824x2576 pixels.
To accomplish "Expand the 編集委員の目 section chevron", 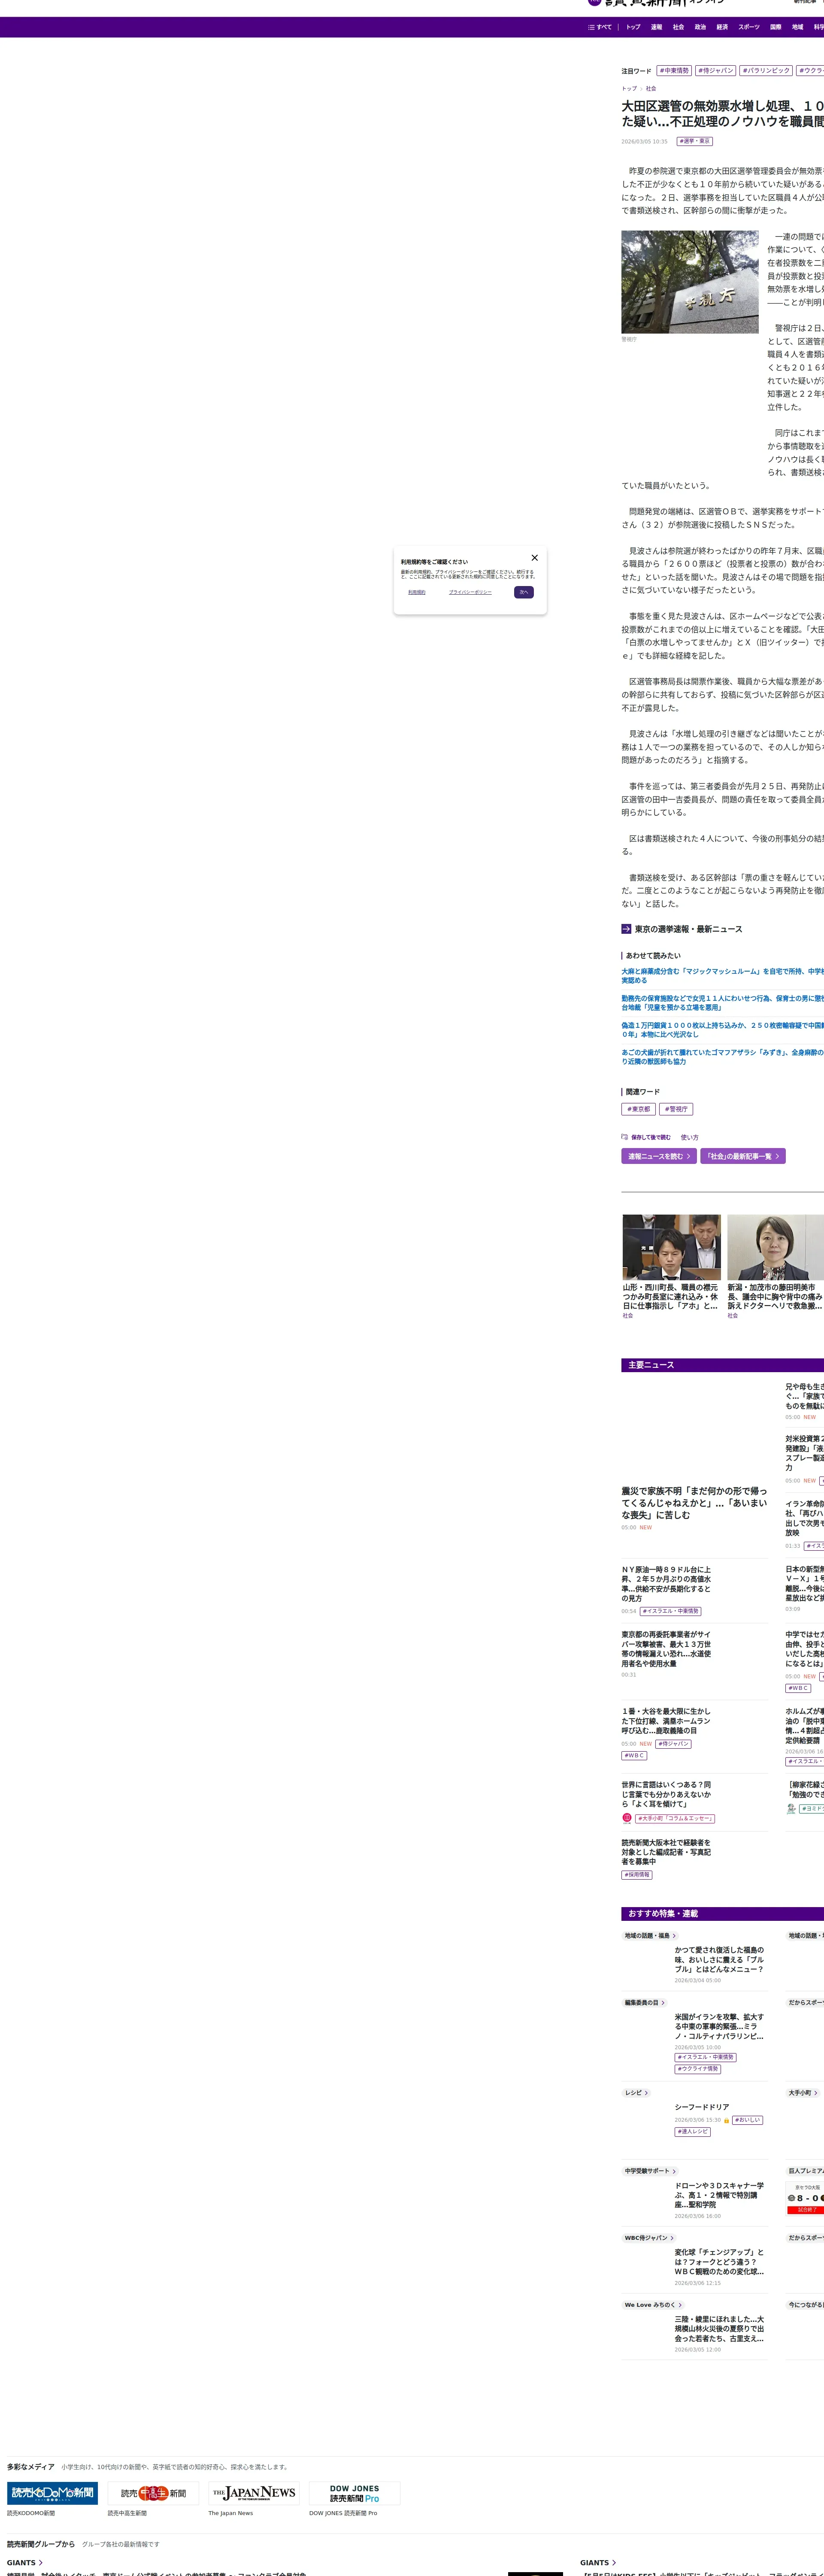I will 663,2003.
